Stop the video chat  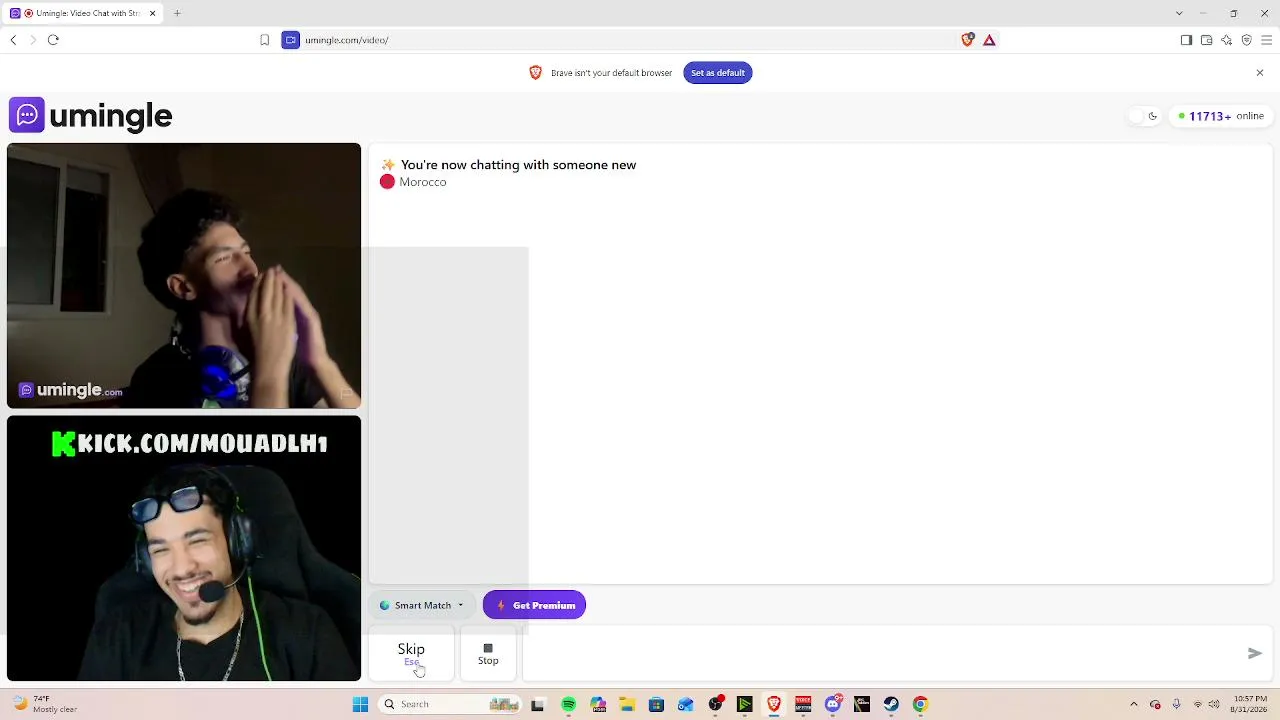point(488,654)
